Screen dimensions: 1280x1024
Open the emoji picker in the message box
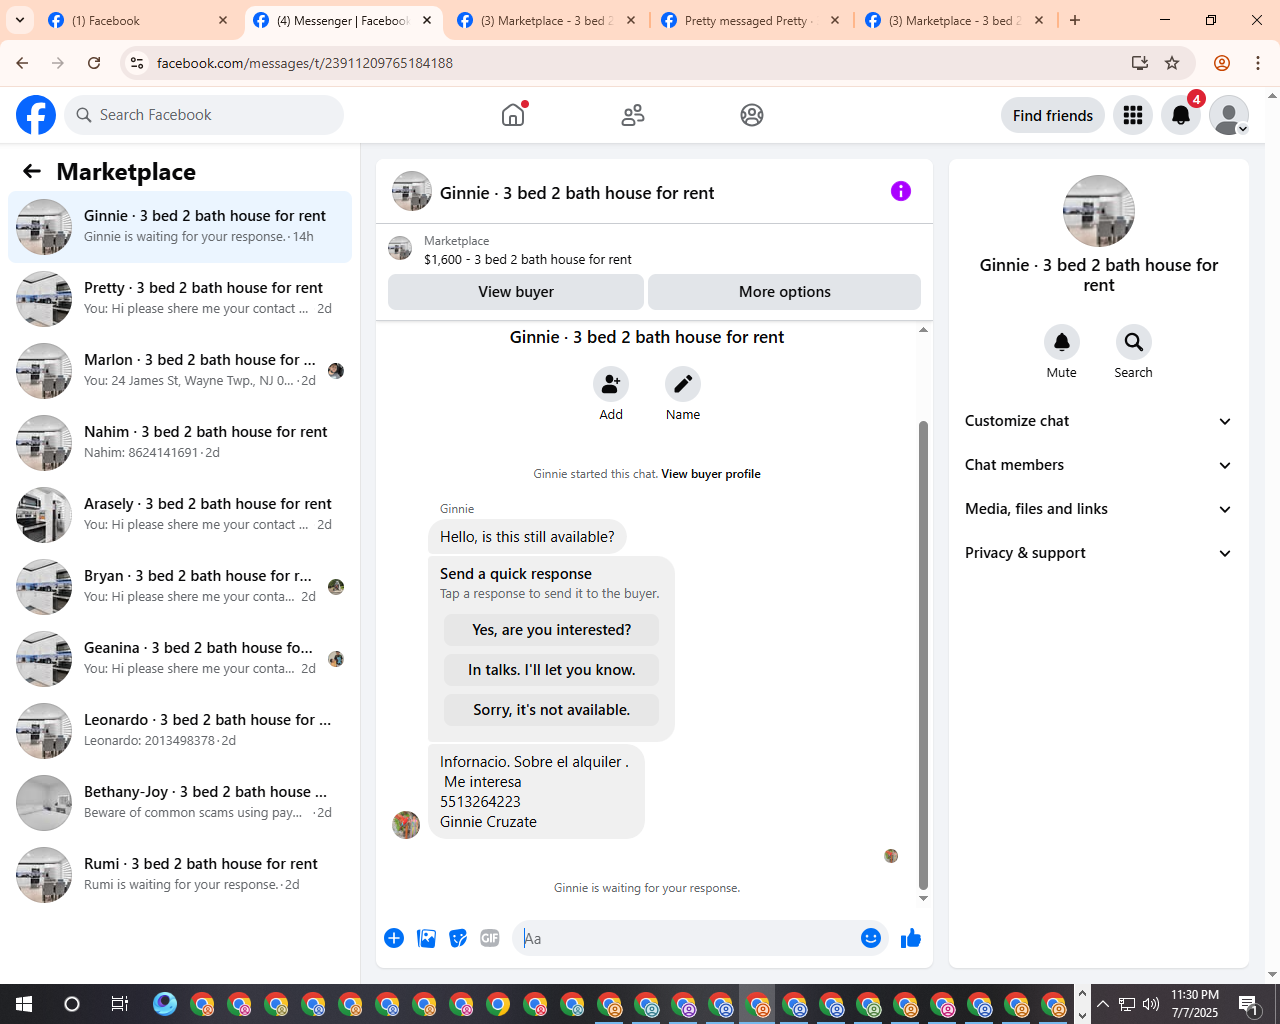point(871,938)
